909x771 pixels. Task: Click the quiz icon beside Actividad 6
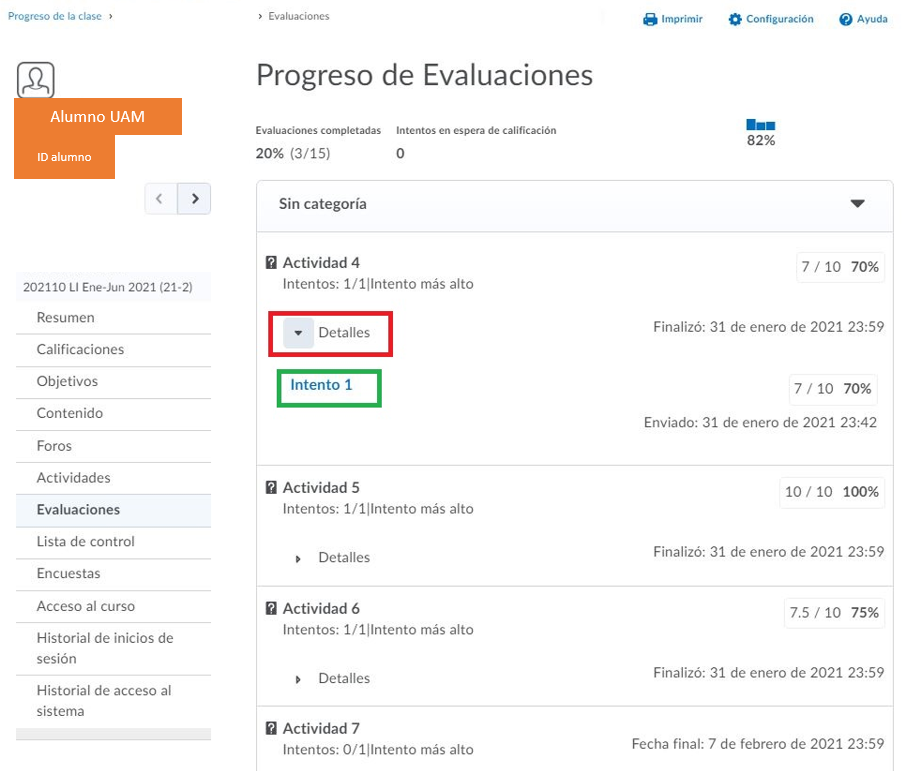270,609
